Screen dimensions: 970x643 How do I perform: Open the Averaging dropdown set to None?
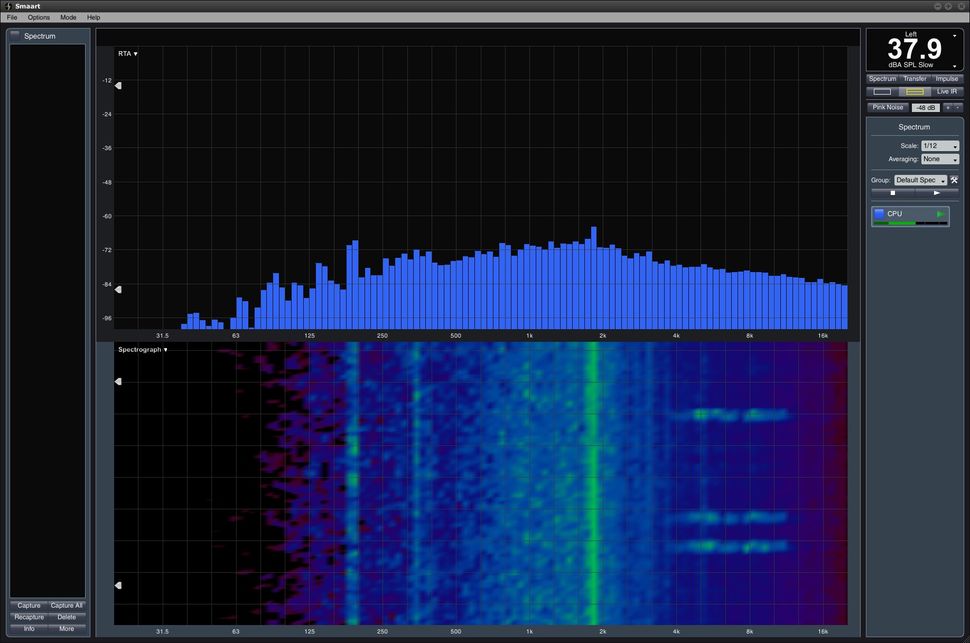940,159
